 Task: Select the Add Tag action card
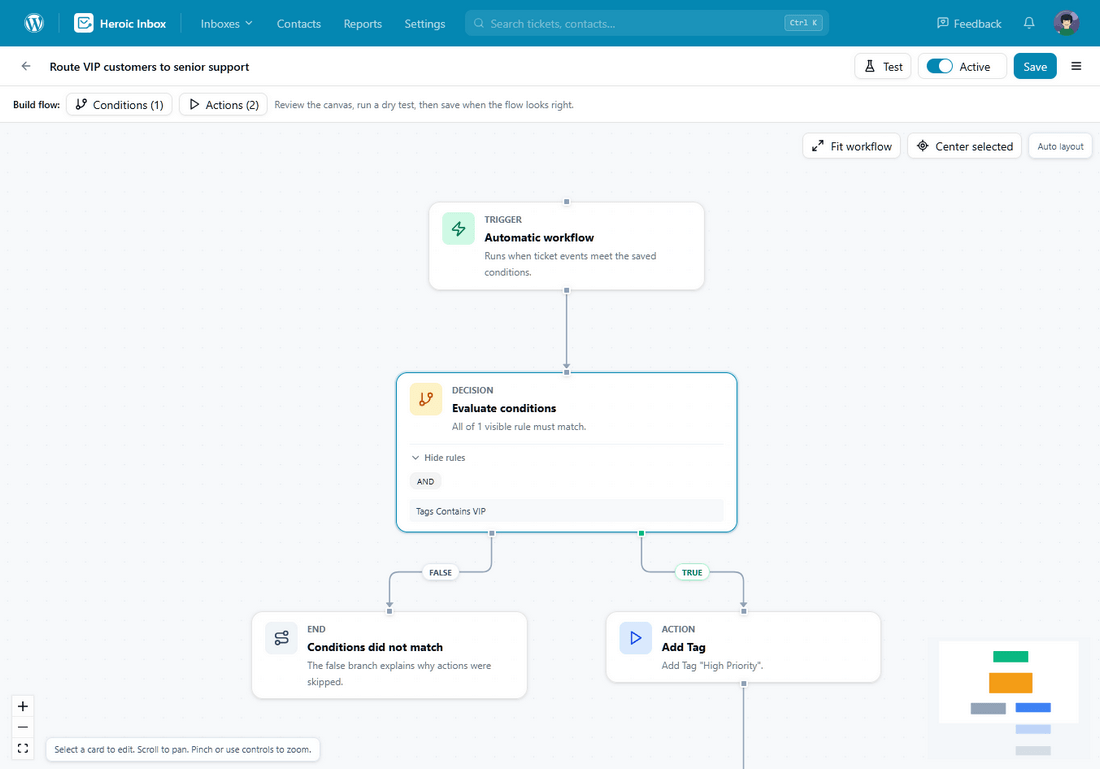743,647
